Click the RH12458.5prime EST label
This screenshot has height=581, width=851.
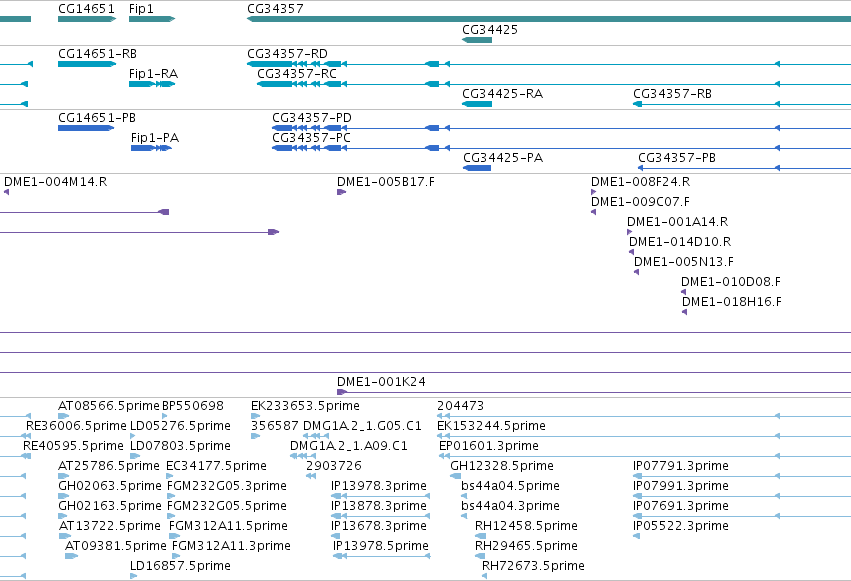point(526,526)
